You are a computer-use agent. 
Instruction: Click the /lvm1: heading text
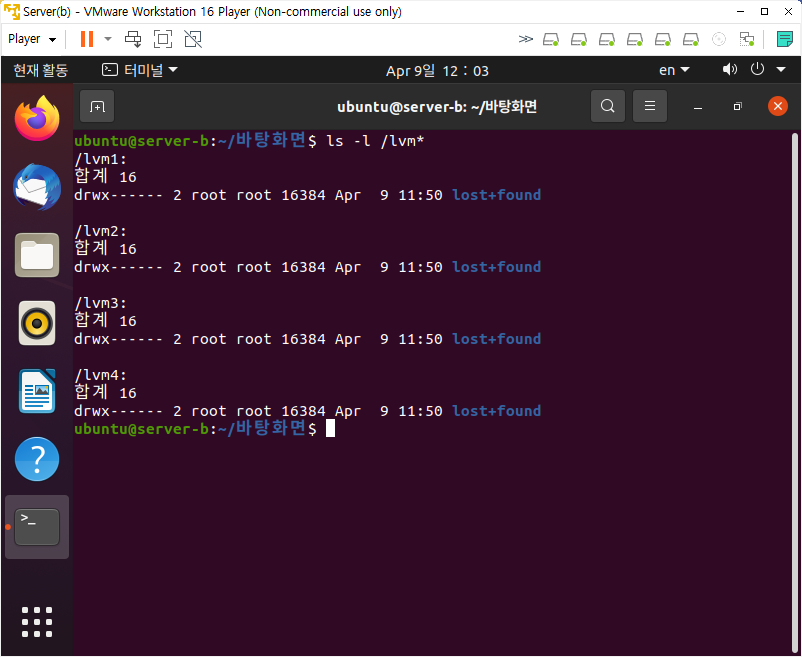101,159
